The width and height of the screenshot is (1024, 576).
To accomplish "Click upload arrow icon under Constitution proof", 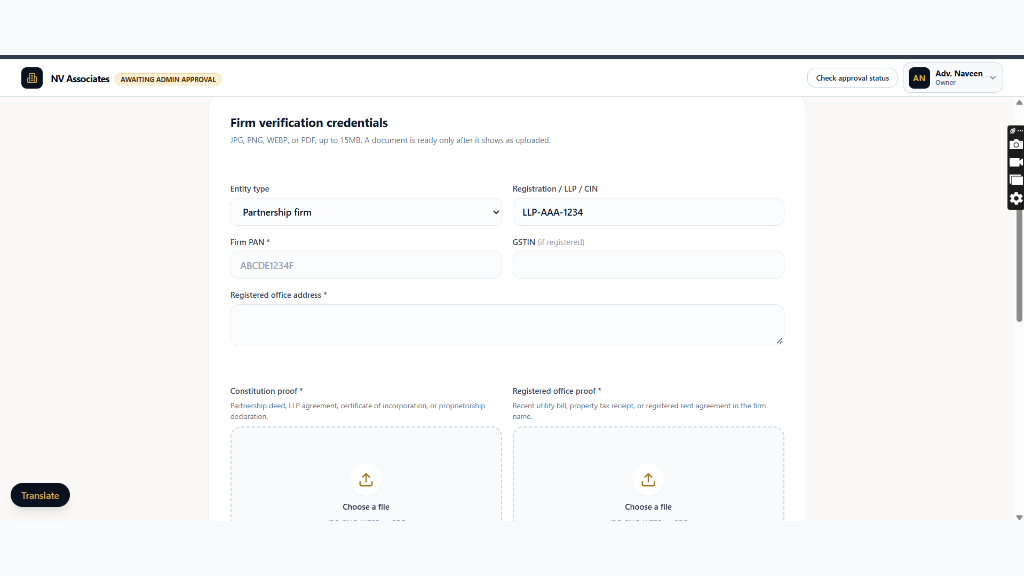I will click(x=366, y=480).
